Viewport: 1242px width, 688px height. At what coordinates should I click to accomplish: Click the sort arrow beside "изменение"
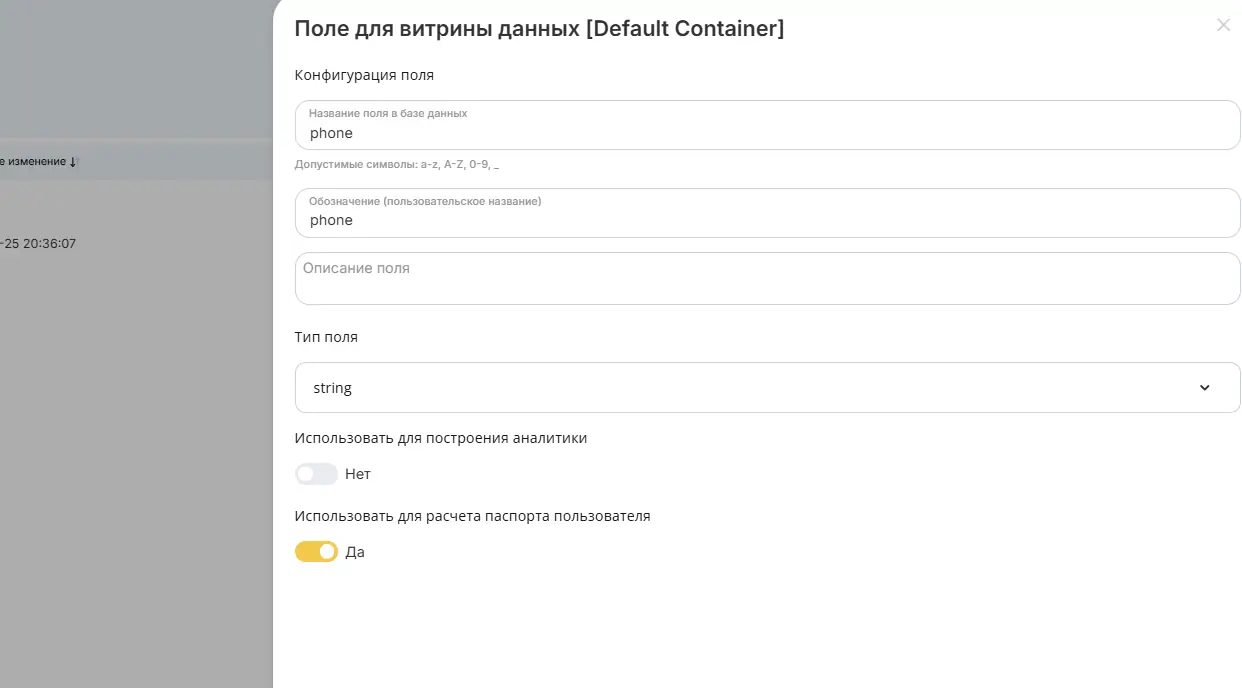click(x=73, y=162)
